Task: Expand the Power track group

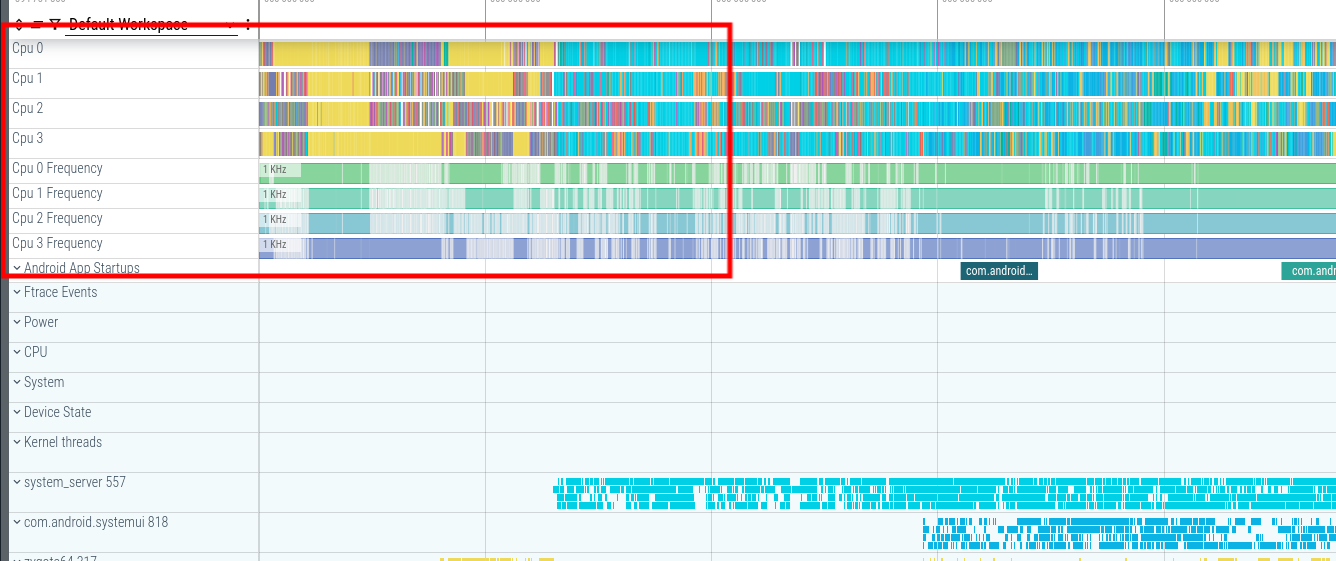Action: pos(17,323)
